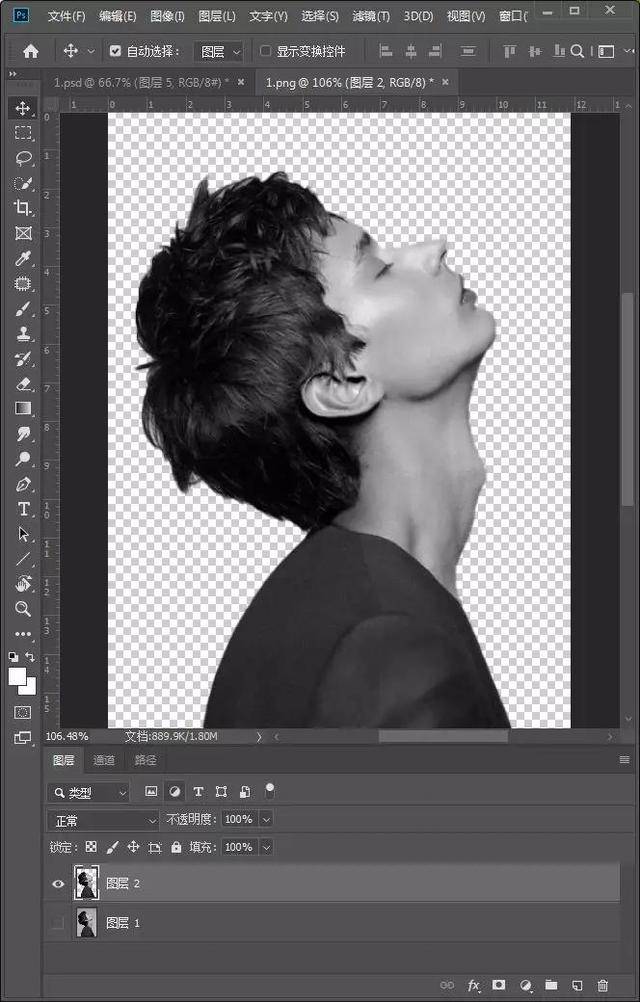The width and height of the screenshot is (640, 1002).
Task: Show 图层 1 by clicking its visibility box
Action: click(58, 923)
